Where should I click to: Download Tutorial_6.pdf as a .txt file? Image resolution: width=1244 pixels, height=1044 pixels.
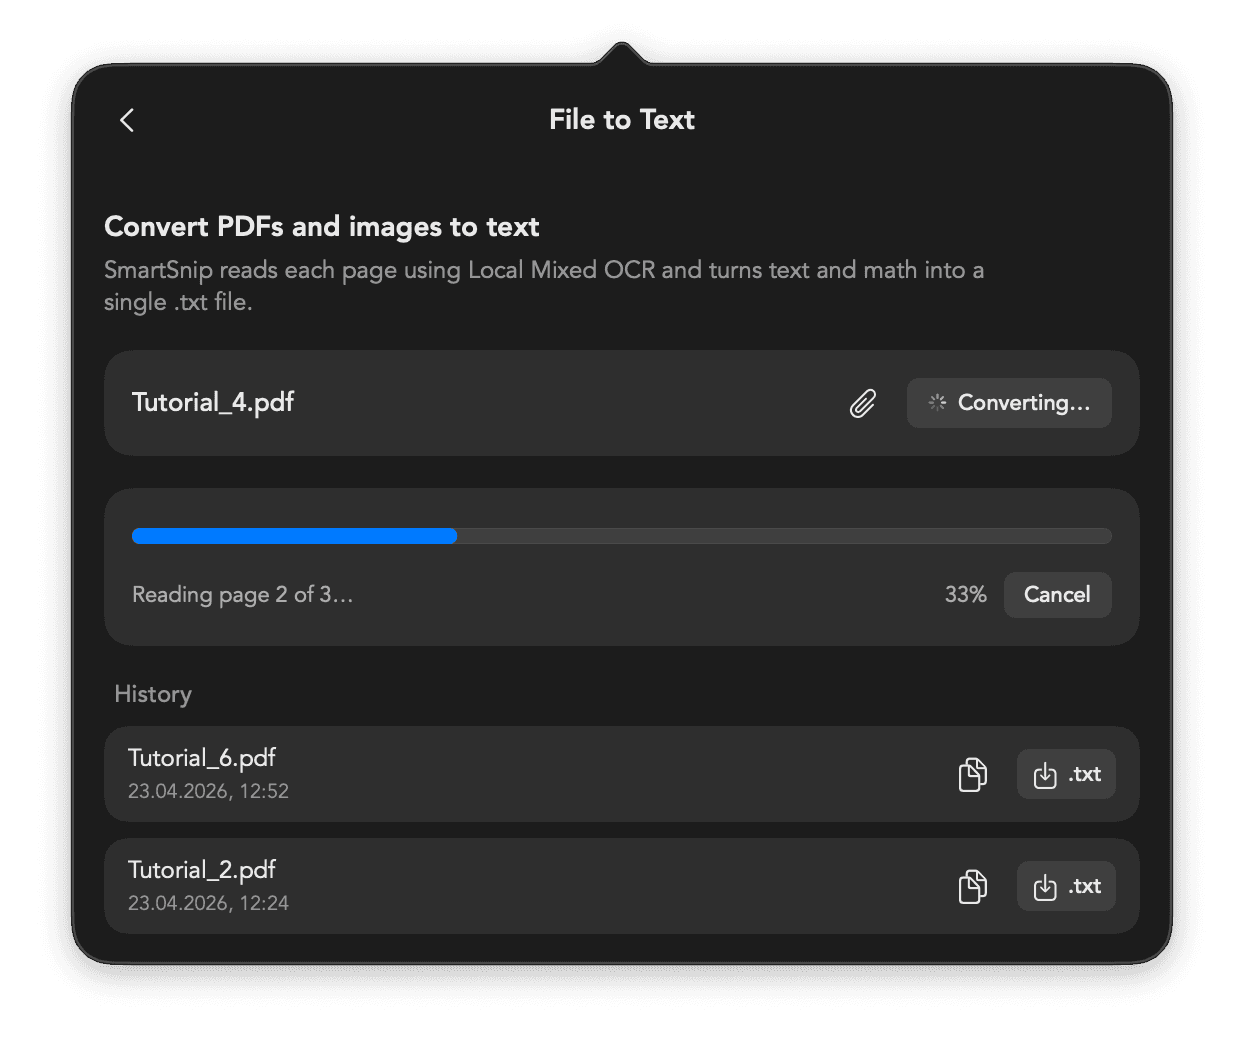[1066, 774]
